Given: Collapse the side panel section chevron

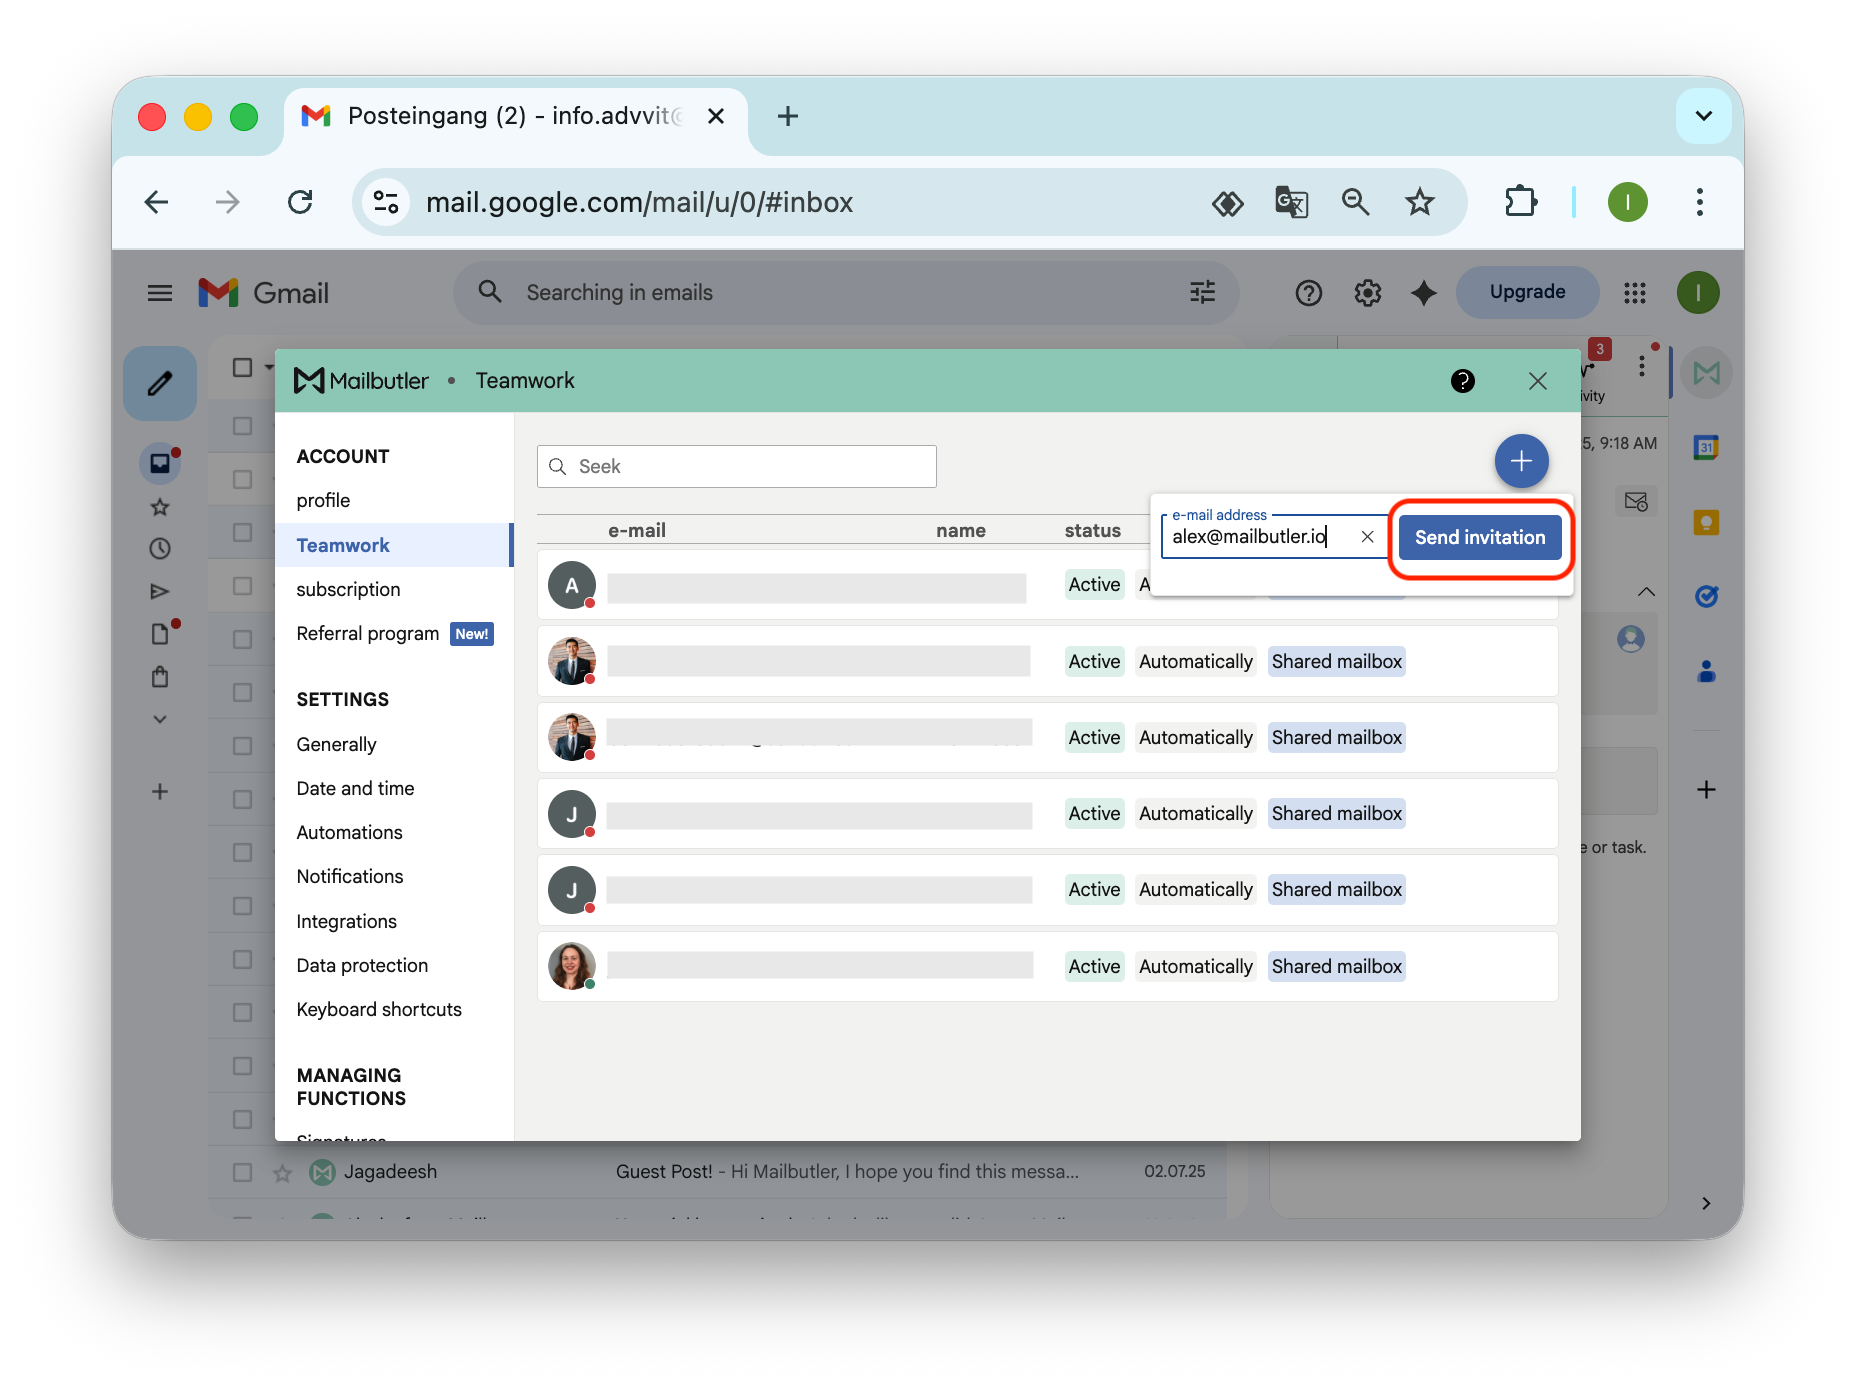Looking at the screenshot, I should coord(1646,591).
